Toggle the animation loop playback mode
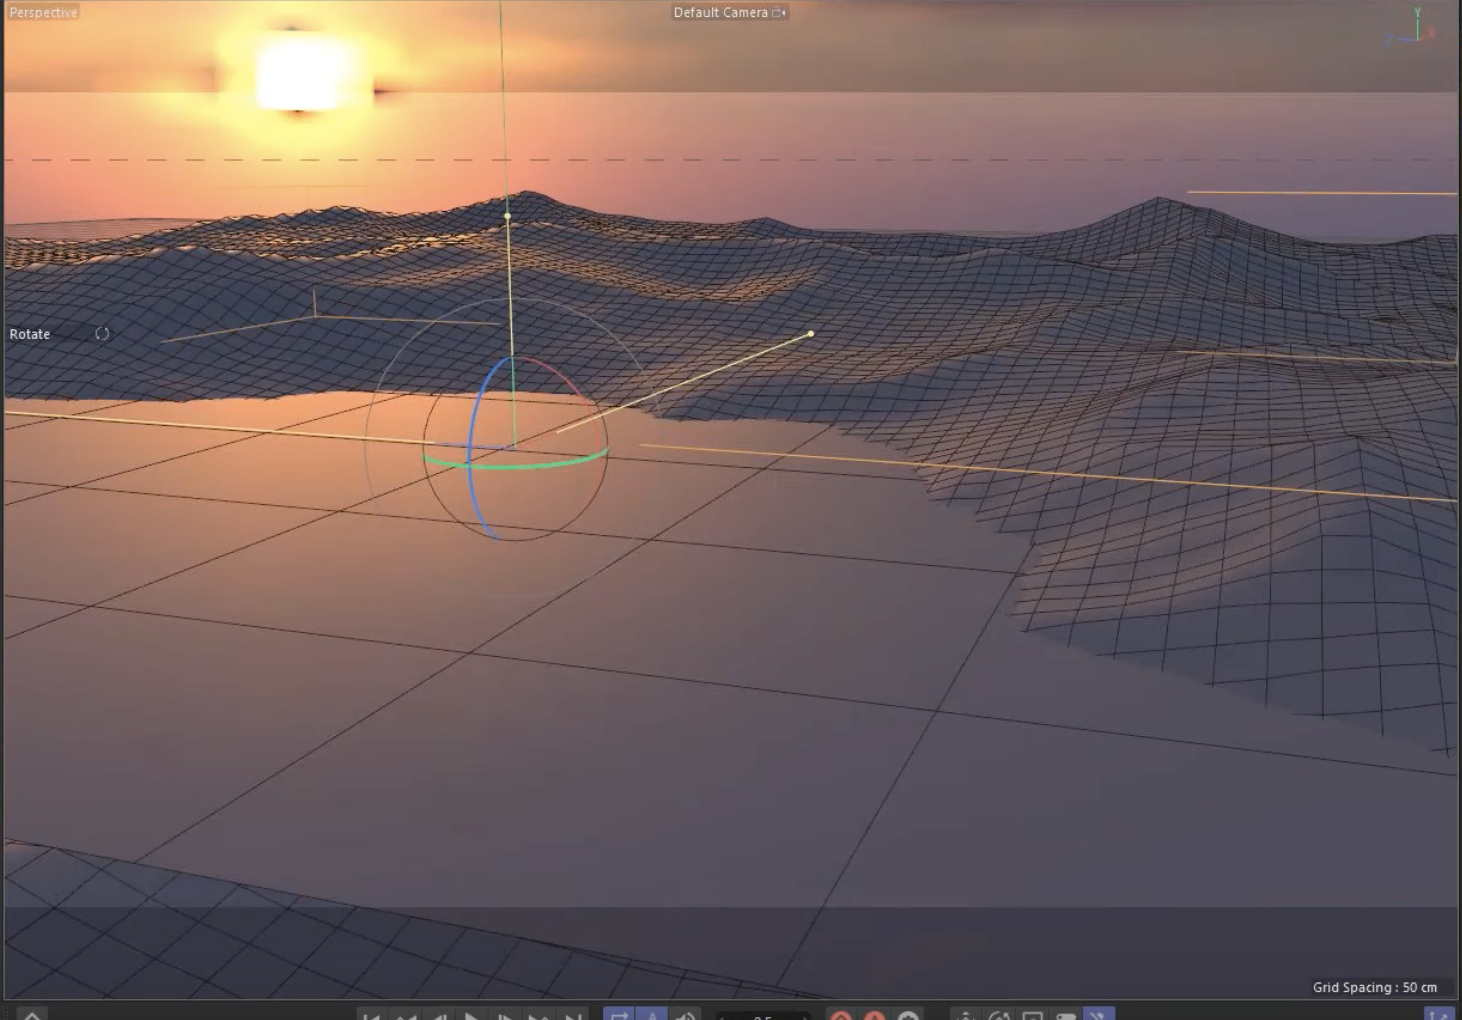The image size is (1462, 1020). coord(620,1015)
